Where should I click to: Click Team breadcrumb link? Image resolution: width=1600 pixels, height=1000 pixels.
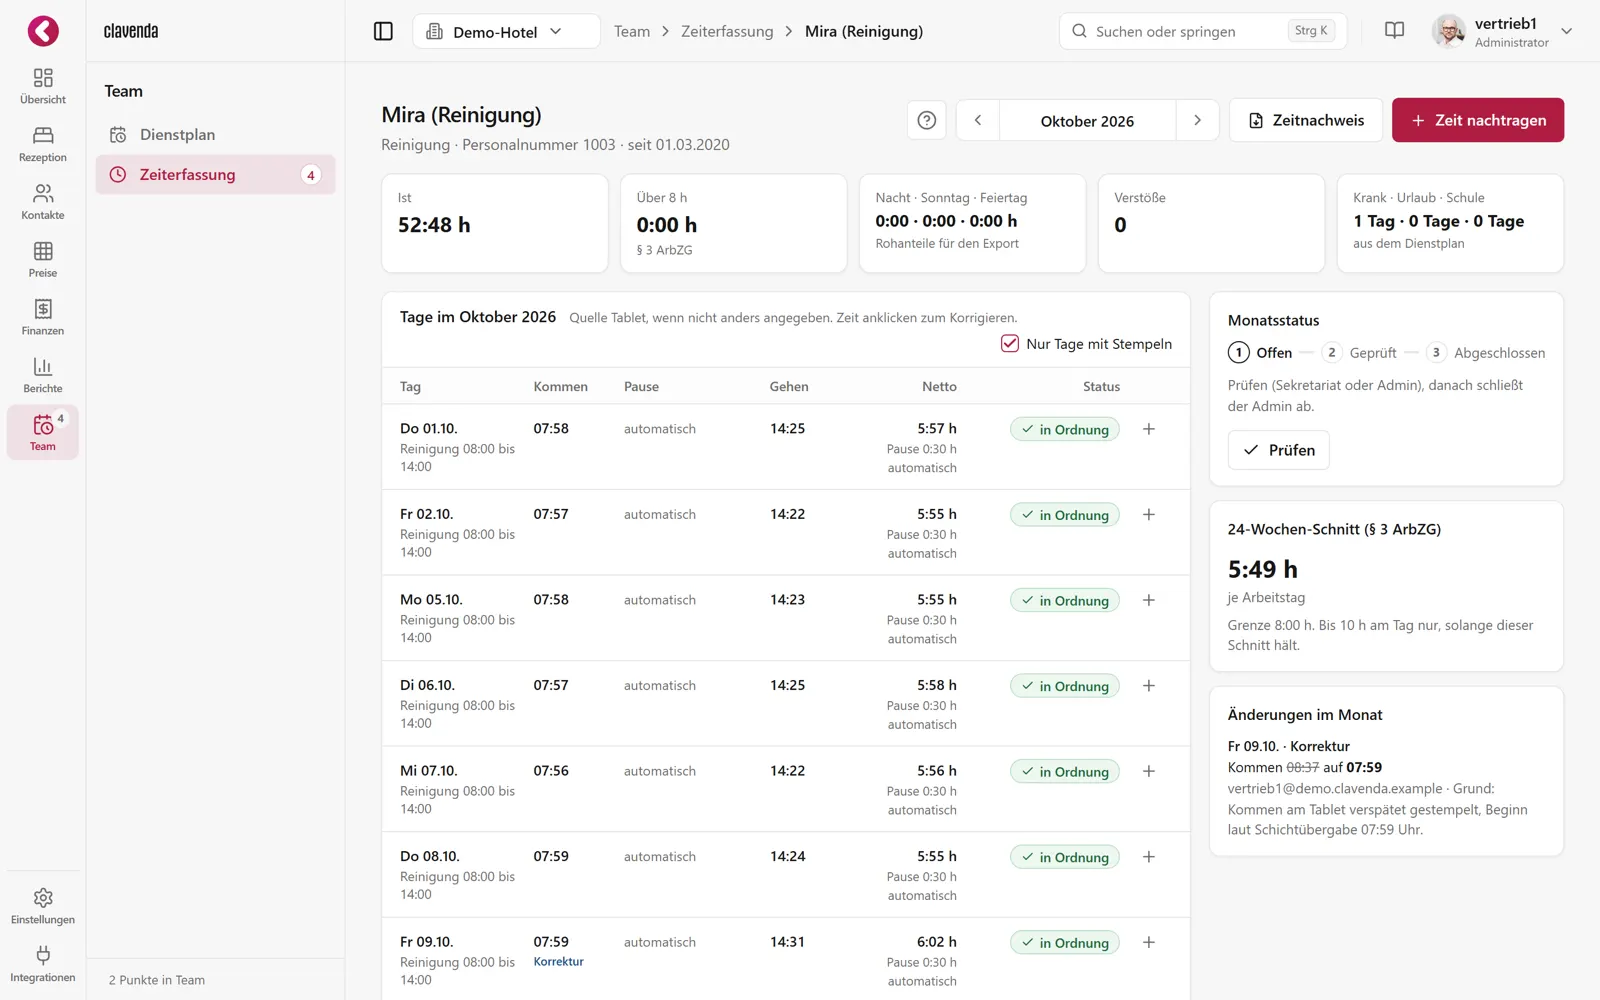pos(632,31)
